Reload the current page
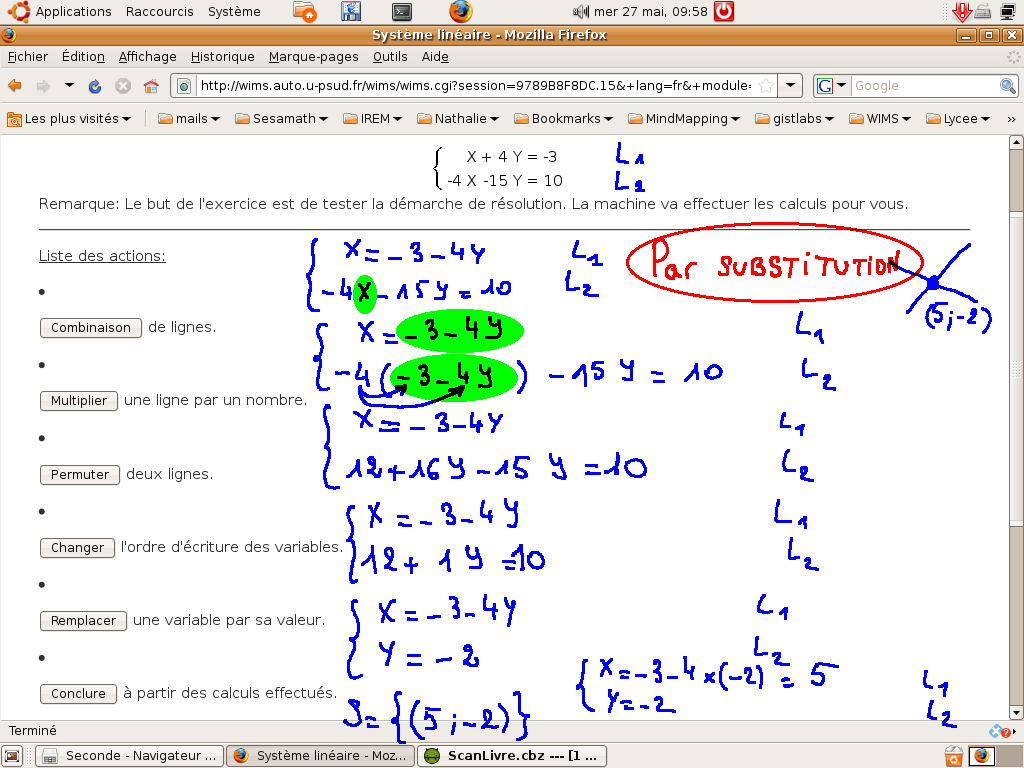This screenshot has height=768, width=1024. coord(95,86)
